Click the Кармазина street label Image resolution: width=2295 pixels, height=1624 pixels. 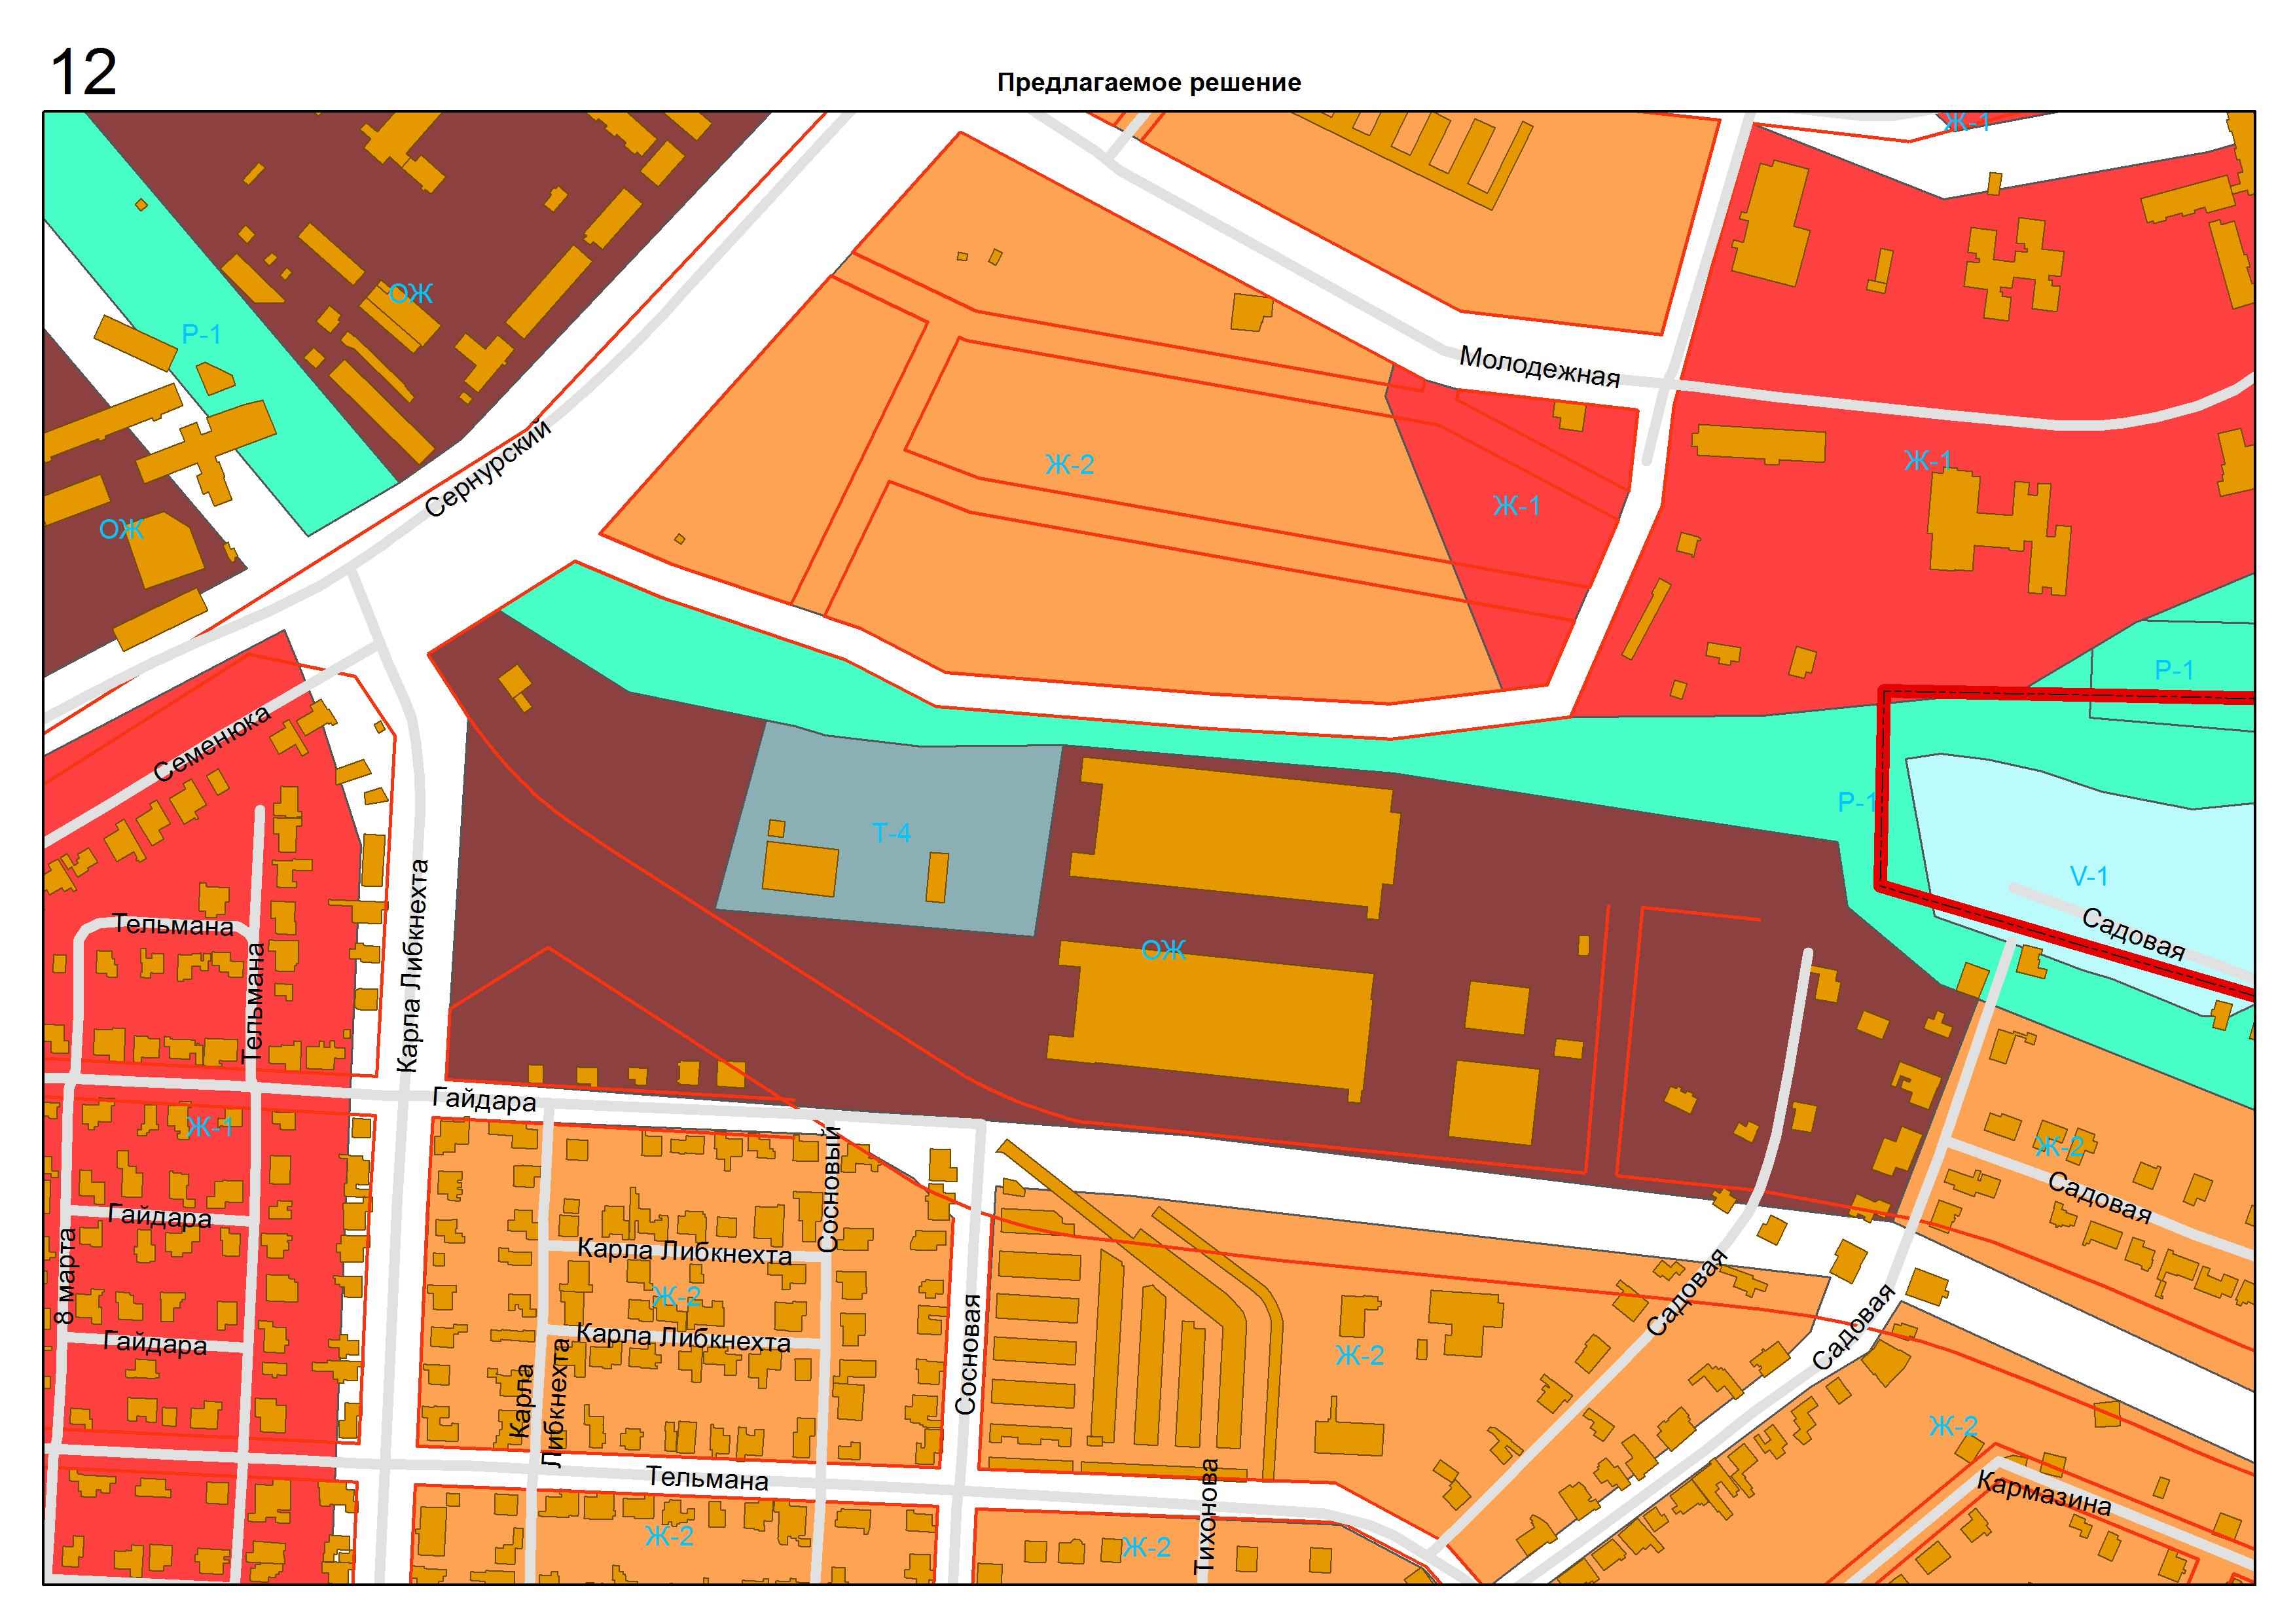(x=2044, y=1494)
